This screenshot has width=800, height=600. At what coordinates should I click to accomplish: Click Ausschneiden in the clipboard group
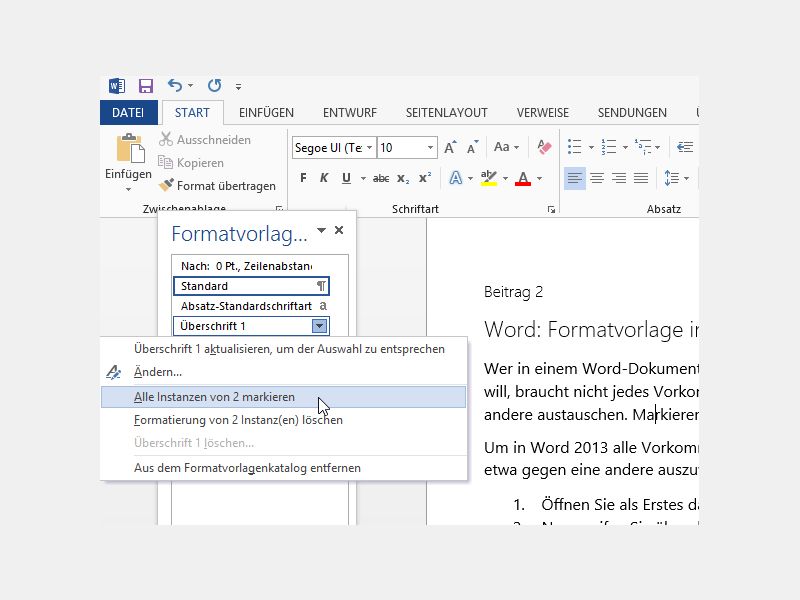pos(205,139)
